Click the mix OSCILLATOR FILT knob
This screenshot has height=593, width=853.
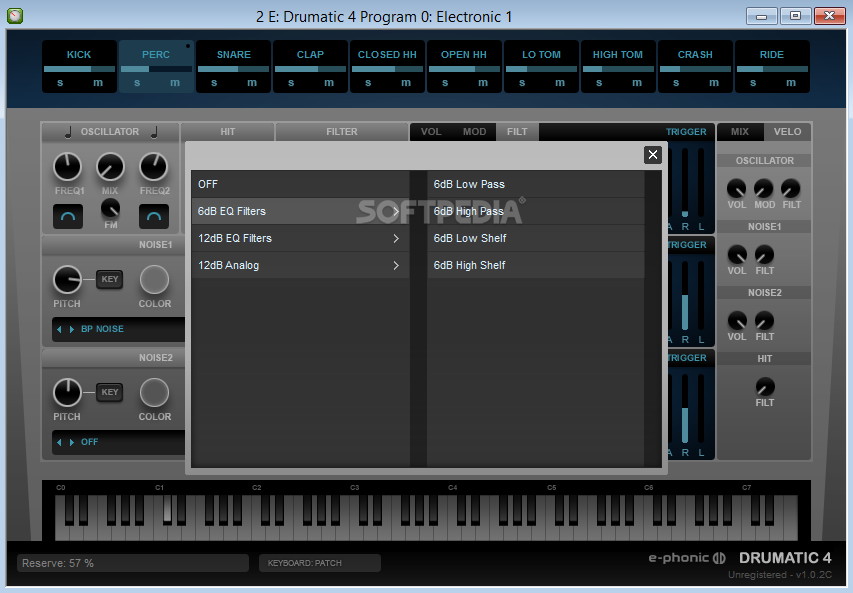point(791,188)
